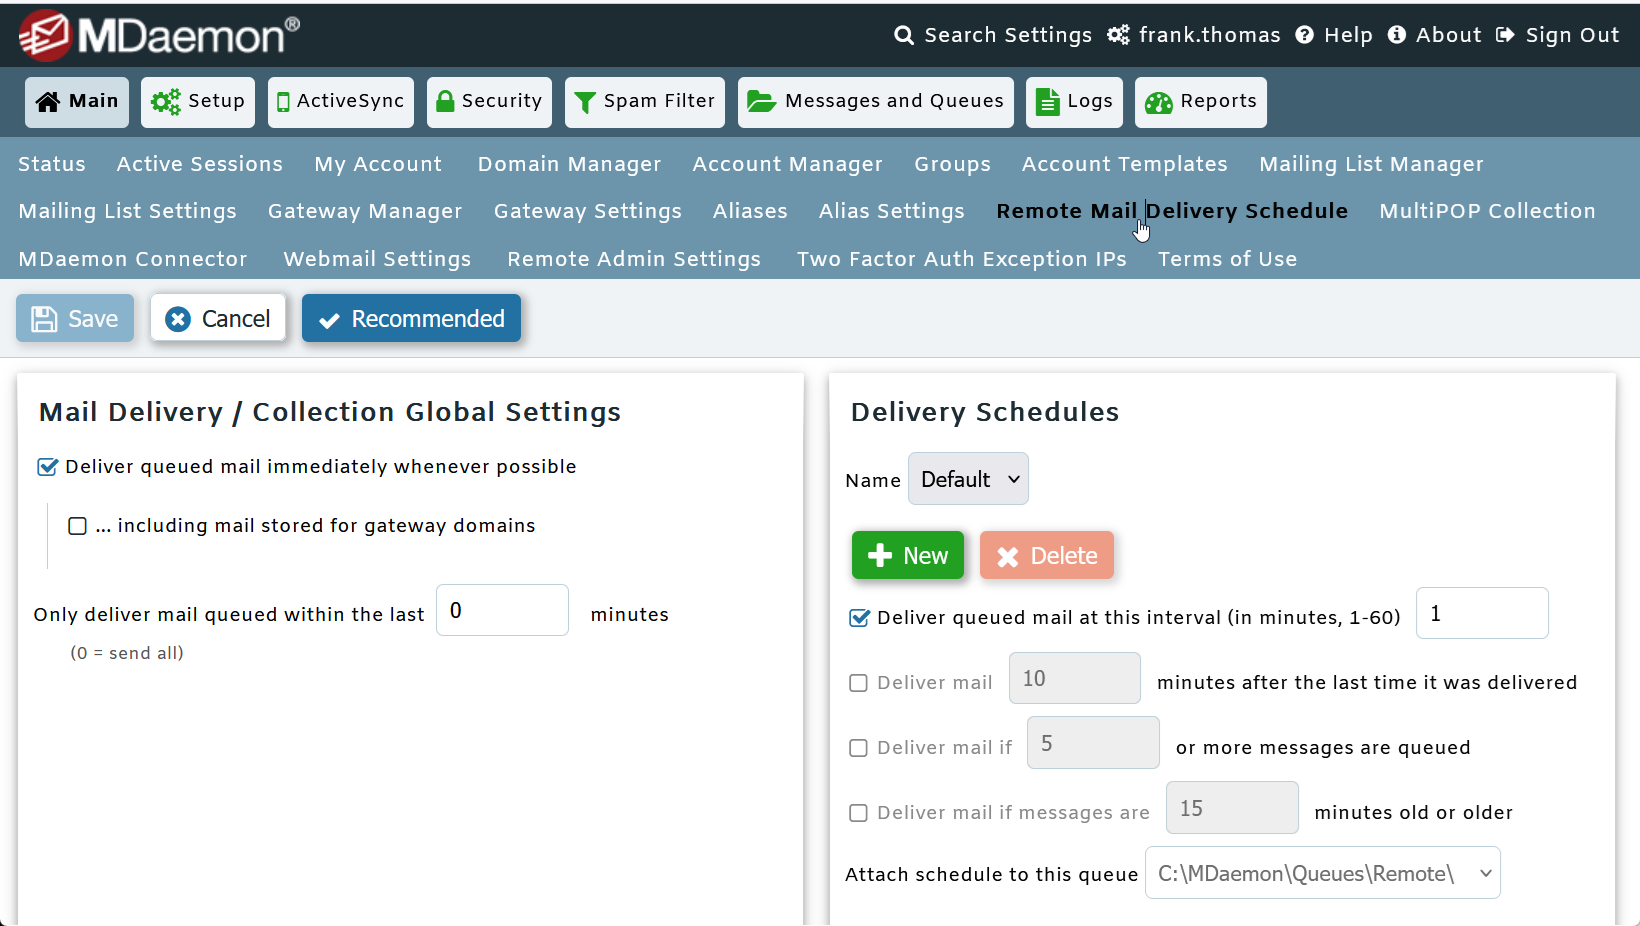Open Terms of Use page

point(1228,259)
